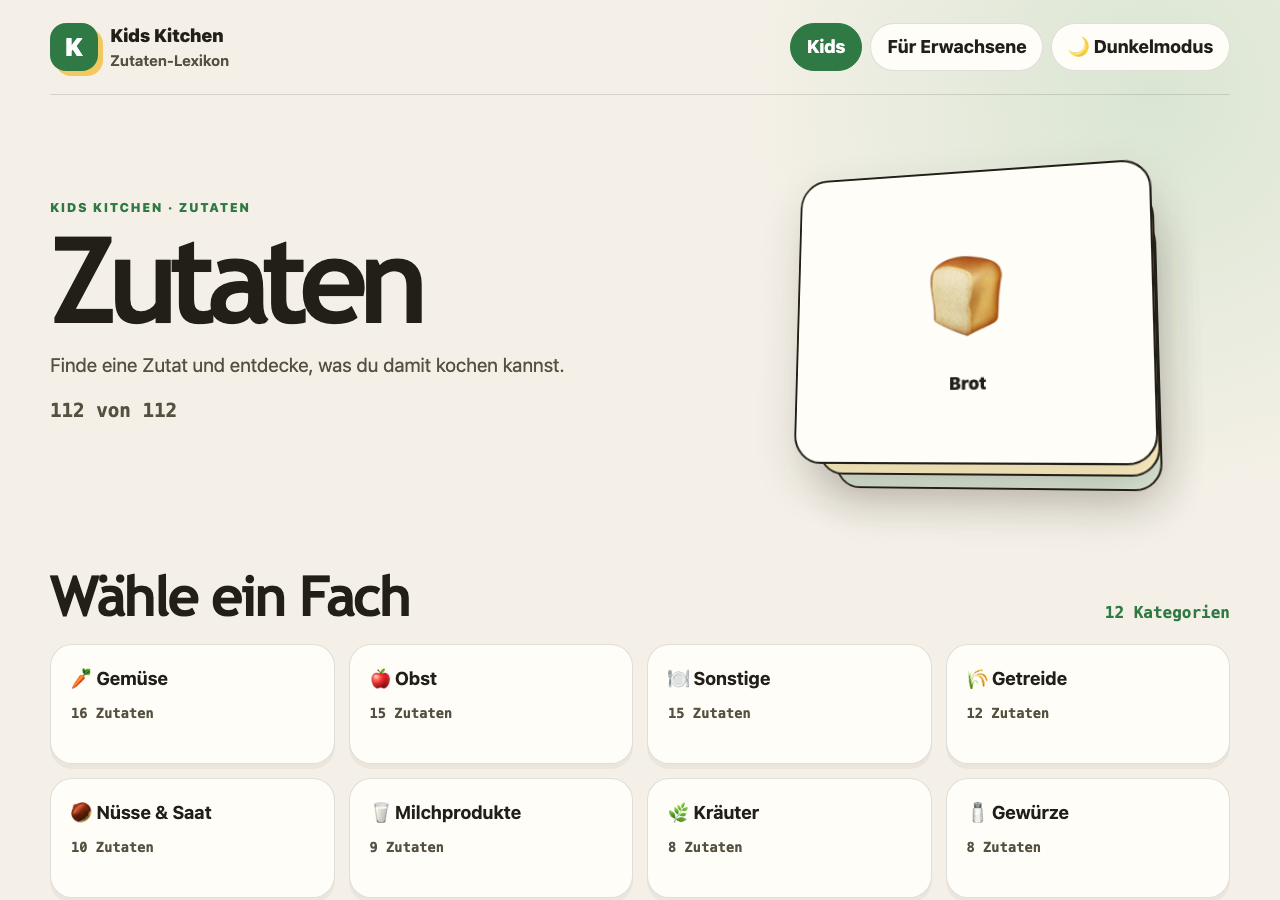Switch to Kids mode
Screen dimensions: 1280x900
pyautogui.click(x=826, y=47)
